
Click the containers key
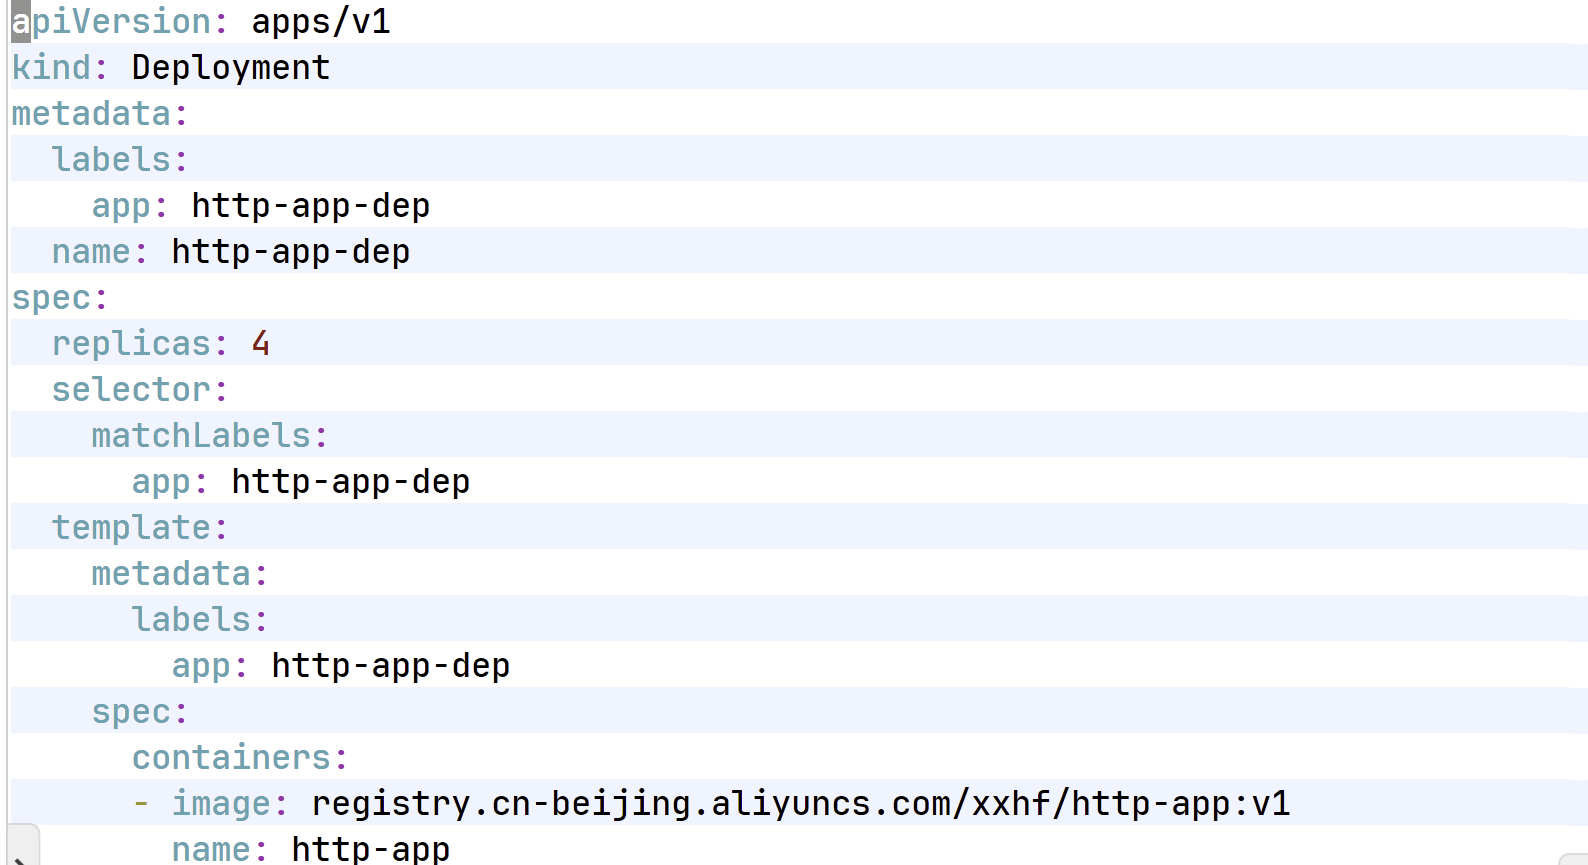point(231,758)
